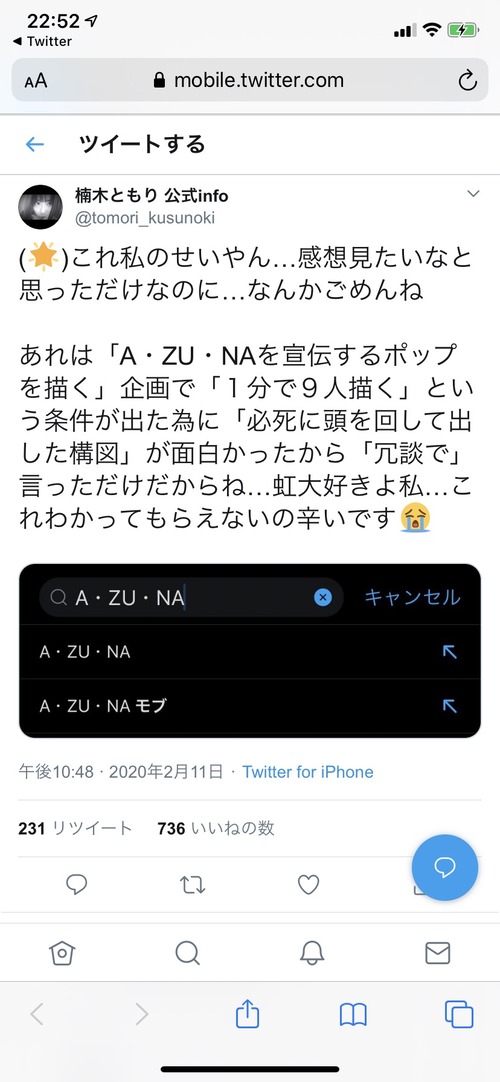Screen dimensions: 500x1082
Task: Tap the blue floating reply button
Action: click(445, 867)
